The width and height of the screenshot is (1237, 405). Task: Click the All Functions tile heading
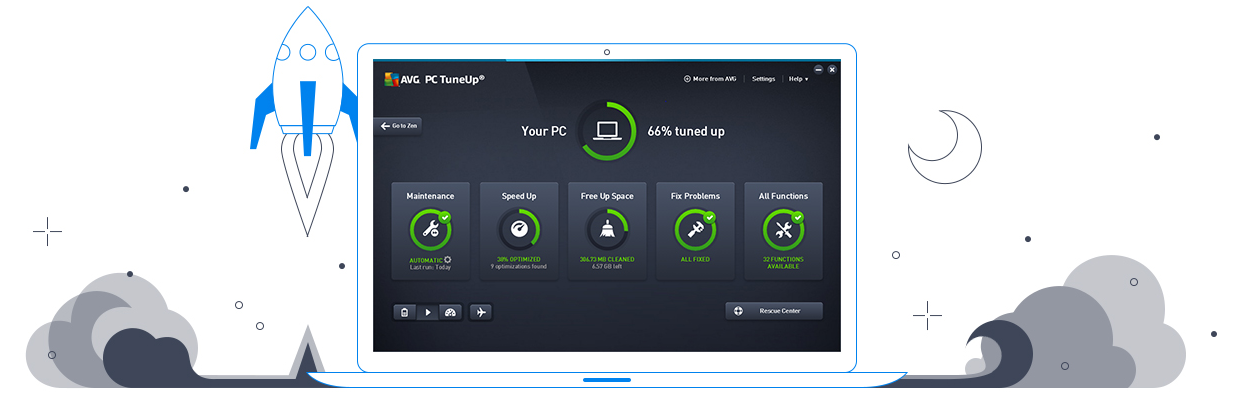tap(783, 196)
